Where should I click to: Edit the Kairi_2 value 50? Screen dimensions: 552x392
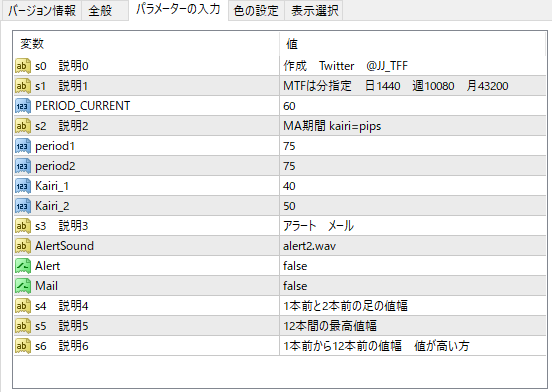pyautogui.click(x=413, y=206)
